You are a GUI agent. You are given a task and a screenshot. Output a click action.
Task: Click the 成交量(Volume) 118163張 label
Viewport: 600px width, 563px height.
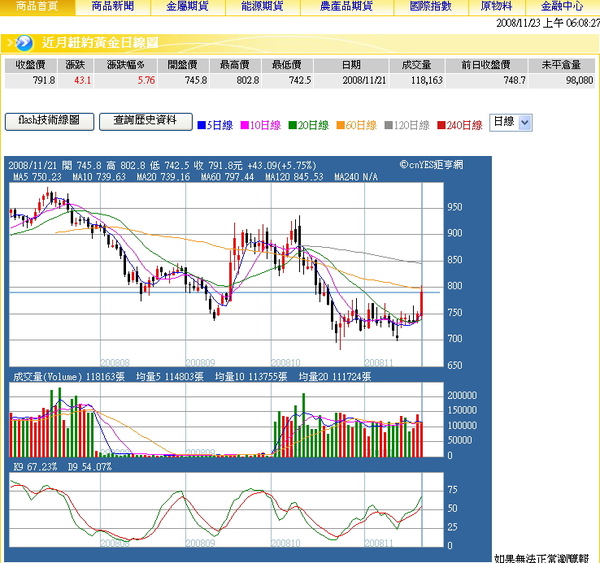point(68,377)
